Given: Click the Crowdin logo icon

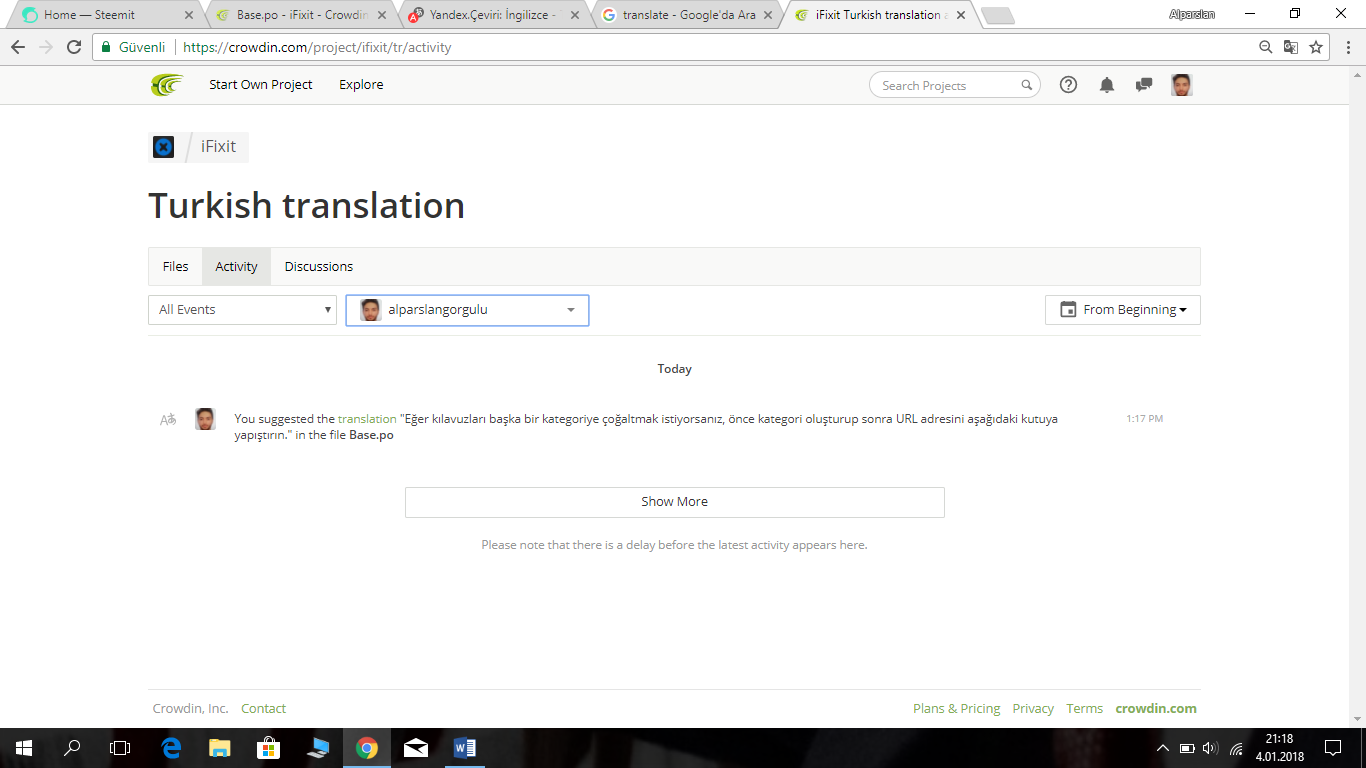Looking at the screenshot, I should pos(167,85).
